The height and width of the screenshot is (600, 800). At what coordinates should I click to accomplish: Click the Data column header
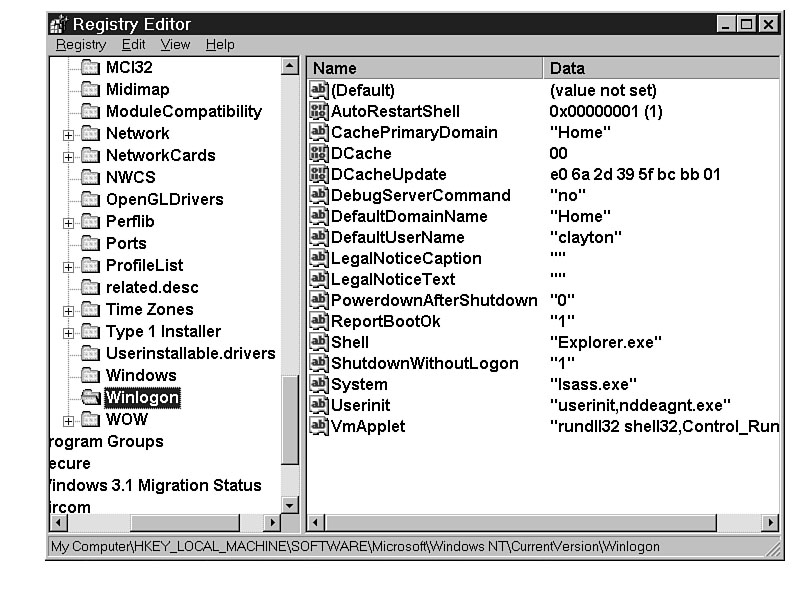click(x=660, y=69)
